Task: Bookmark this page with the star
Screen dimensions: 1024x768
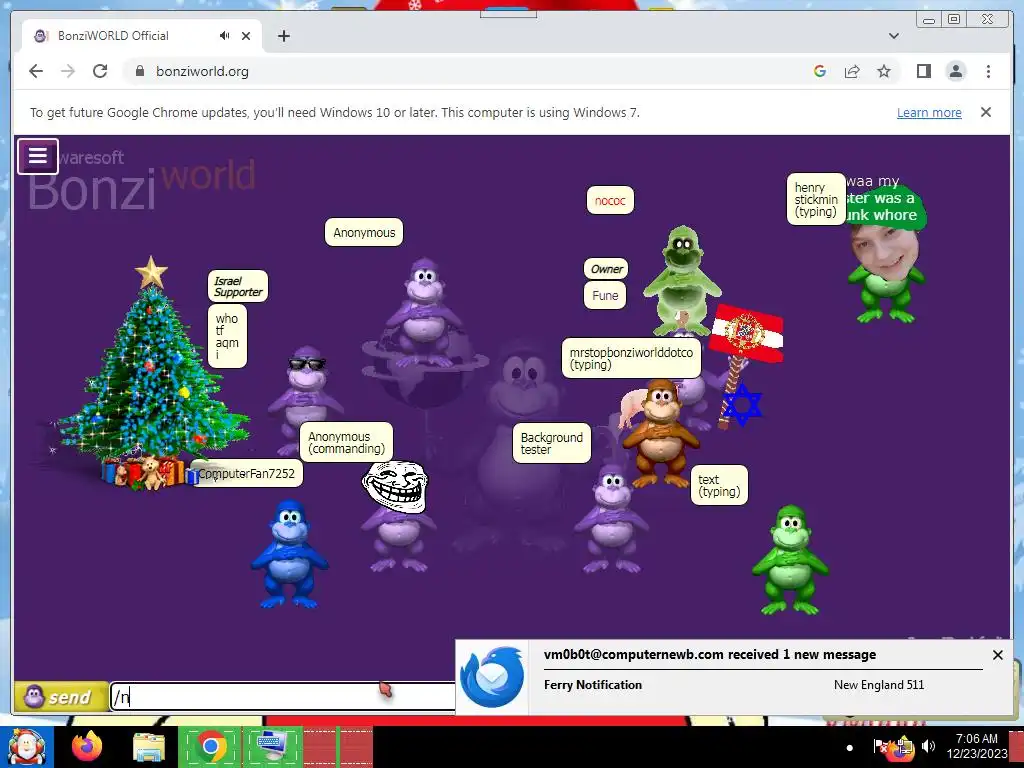Action: click(884, 71)
